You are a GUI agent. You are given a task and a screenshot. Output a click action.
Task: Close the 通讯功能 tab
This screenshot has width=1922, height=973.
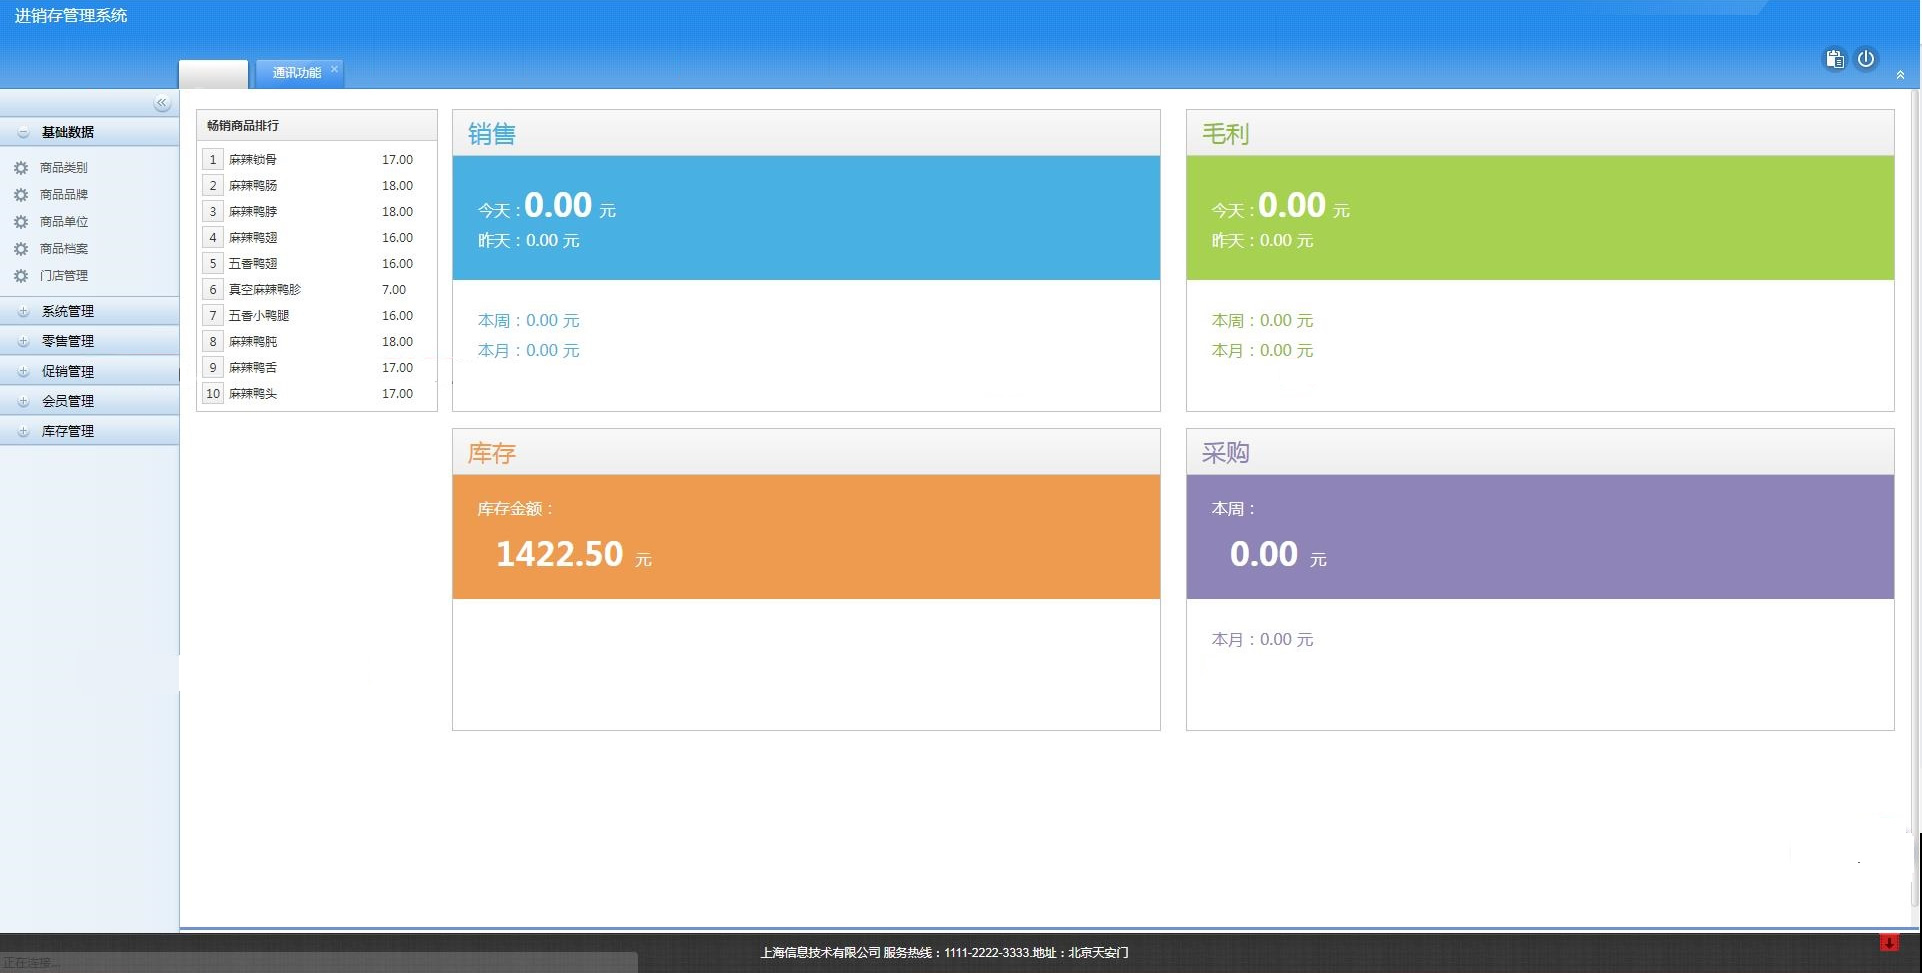coord(334,68)
